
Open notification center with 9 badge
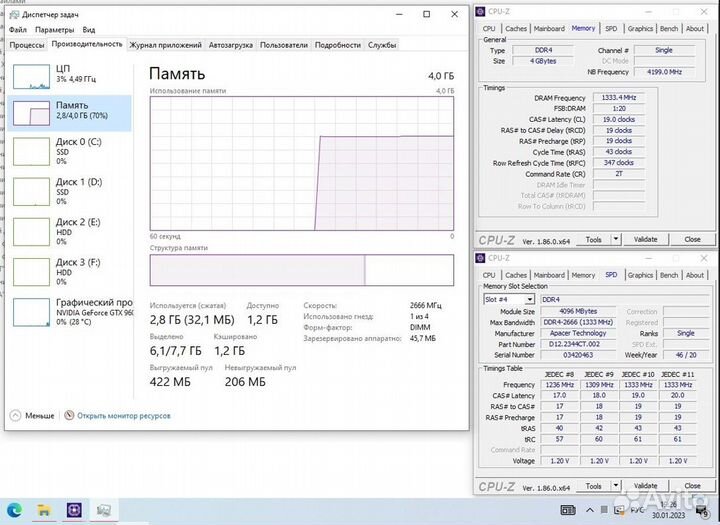pyautogui.click(x=702, y=511)
